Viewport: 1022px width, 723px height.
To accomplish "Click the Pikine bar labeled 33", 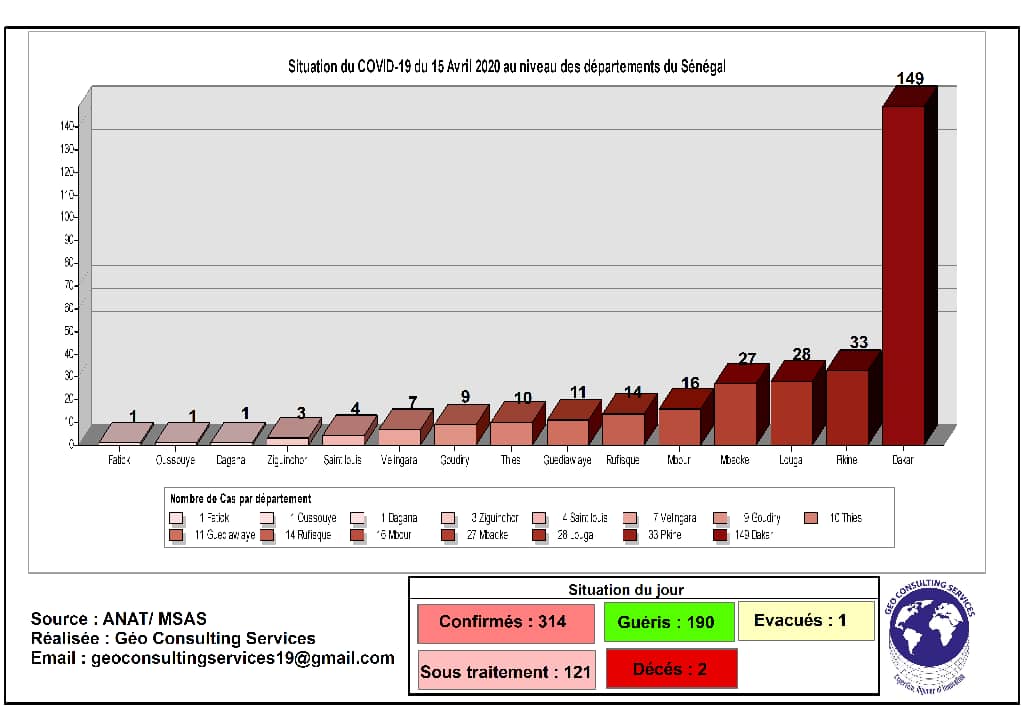I will pyautogui.click(x=847, y=407).
